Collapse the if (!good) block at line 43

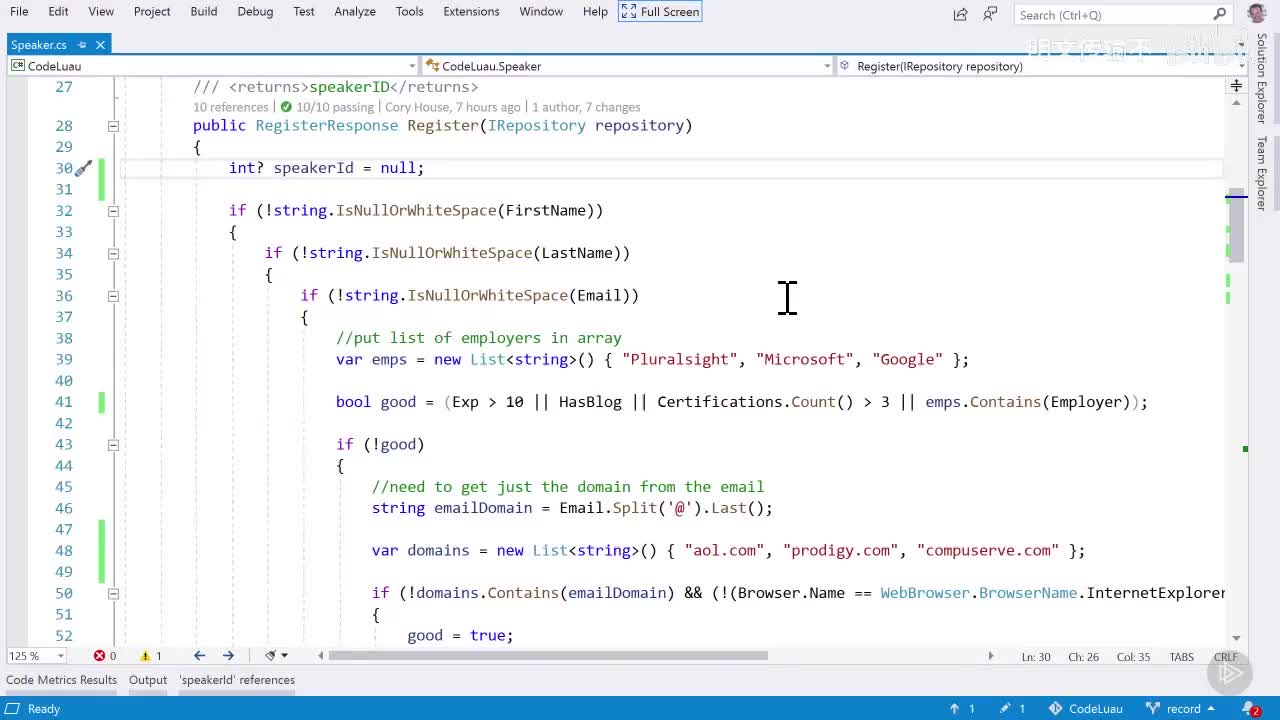tap(113, 445)
